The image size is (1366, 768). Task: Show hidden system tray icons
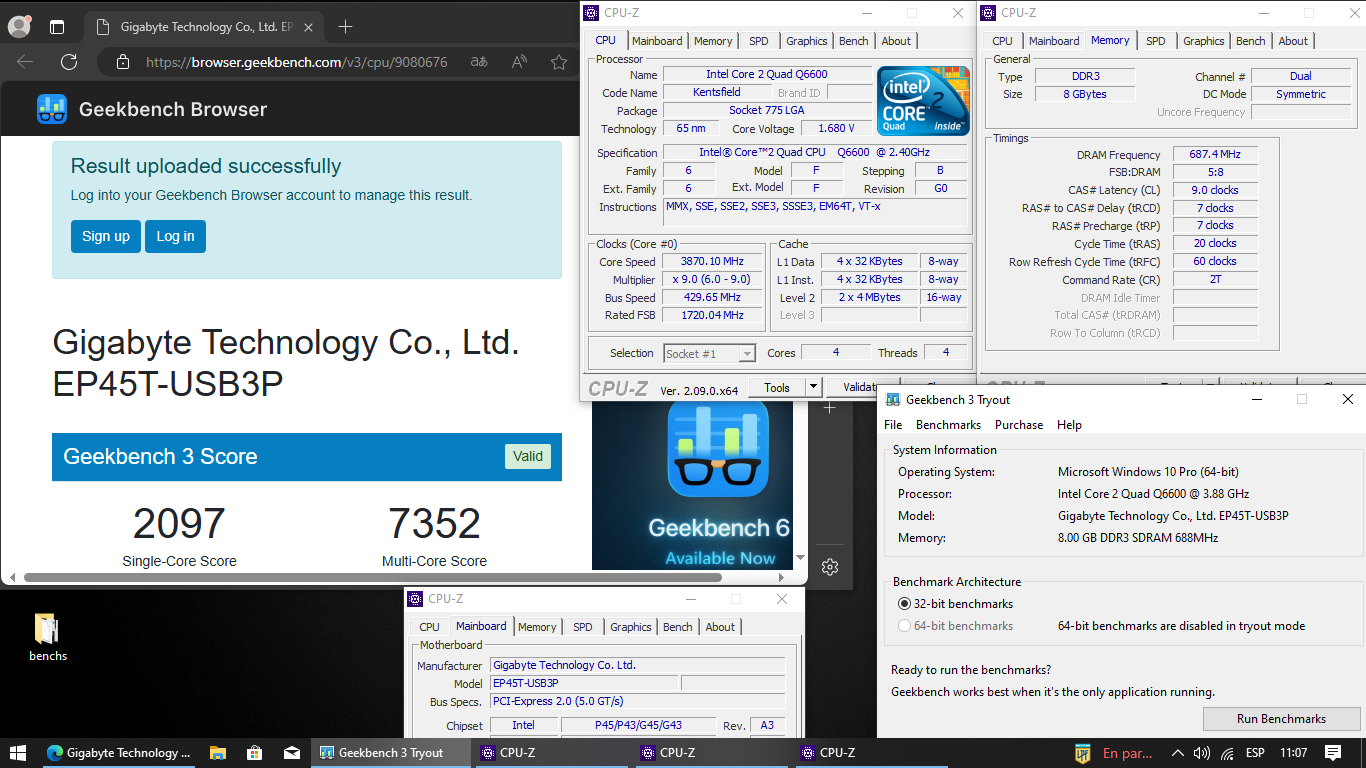coord(1177,753)
